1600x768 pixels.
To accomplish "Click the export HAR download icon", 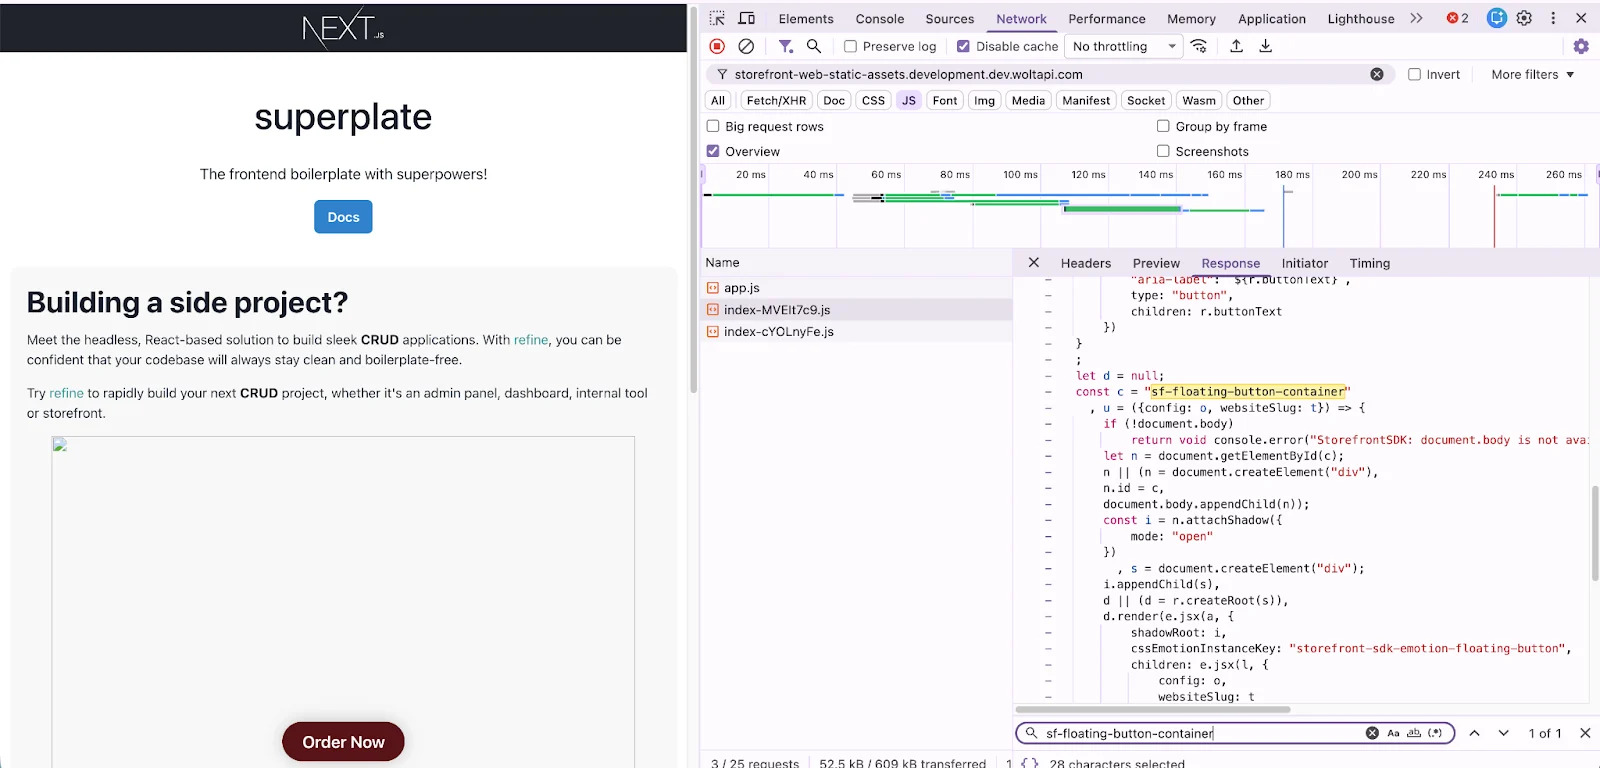I will click(x=1265, y=46).
